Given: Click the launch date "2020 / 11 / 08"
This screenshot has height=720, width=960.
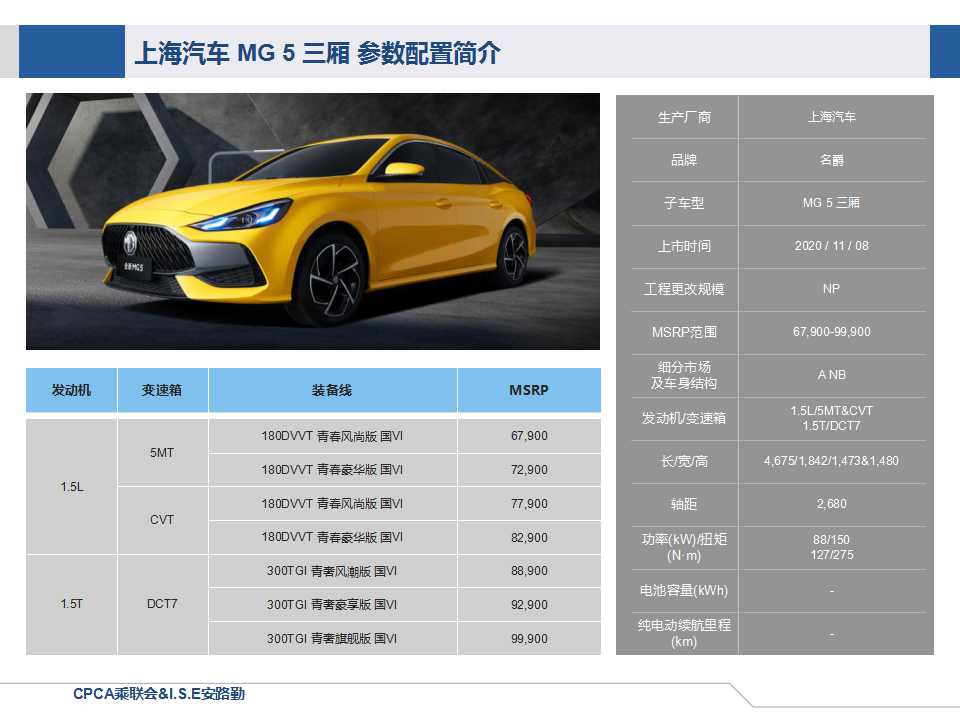Looking at the screenshot, I should [x=831, y=246].
